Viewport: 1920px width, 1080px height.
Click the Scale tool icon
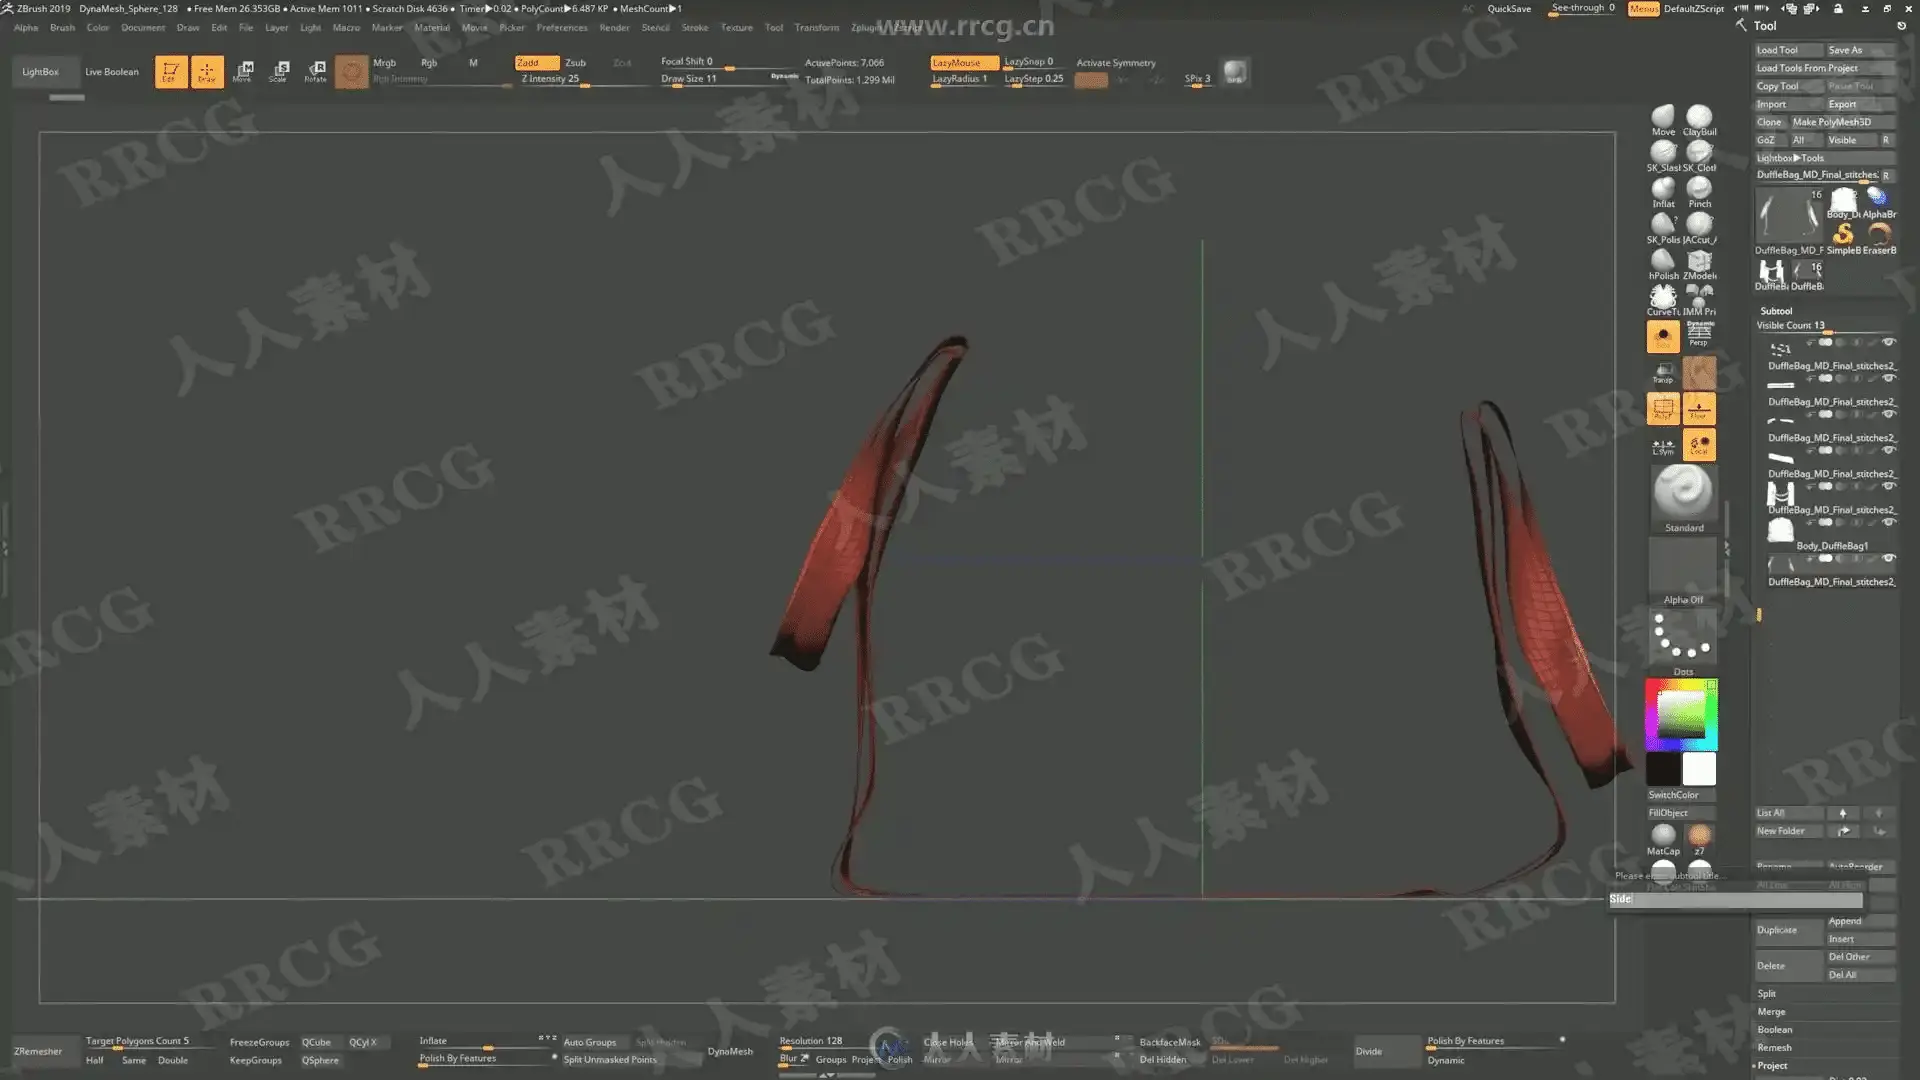pos(279,72)
